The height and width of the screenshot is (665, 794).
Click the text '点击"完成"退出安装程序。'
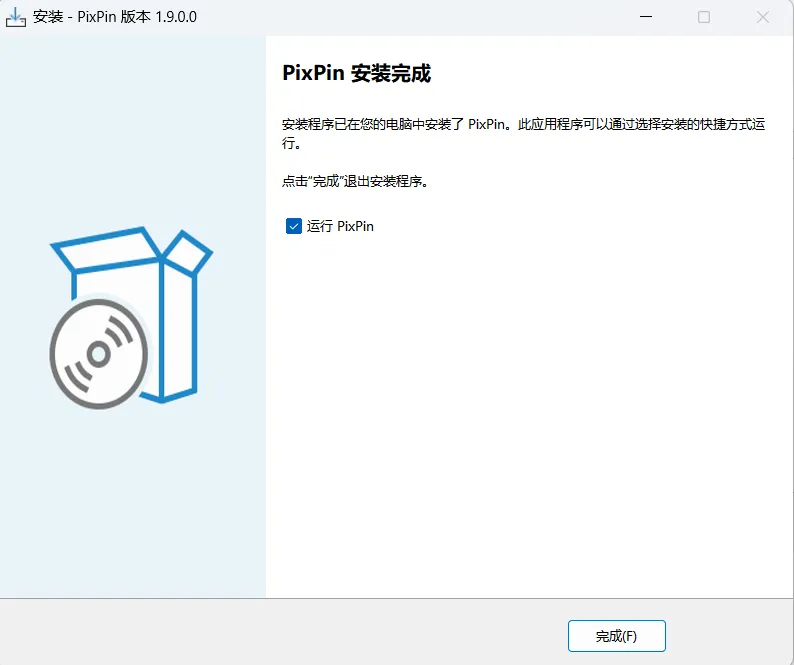[355, 181]
